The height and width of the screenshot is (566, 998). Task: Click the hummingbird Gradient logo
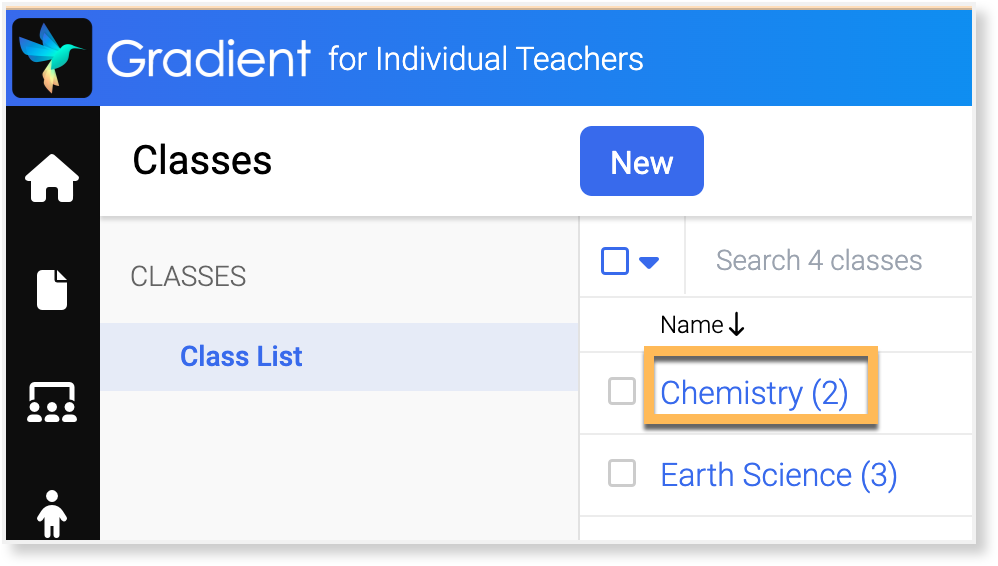coord(51,57)
